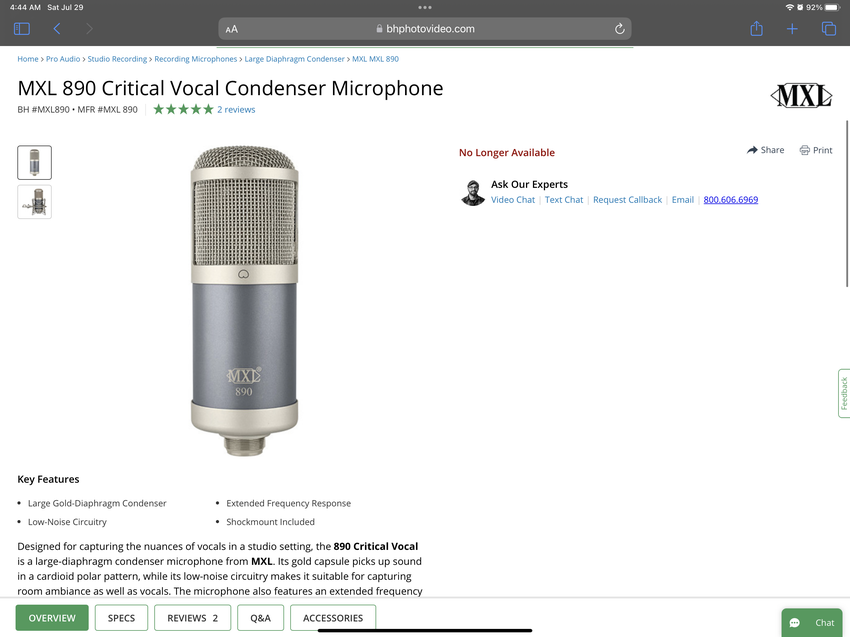Open the AA text size menu

click(231, 28)
